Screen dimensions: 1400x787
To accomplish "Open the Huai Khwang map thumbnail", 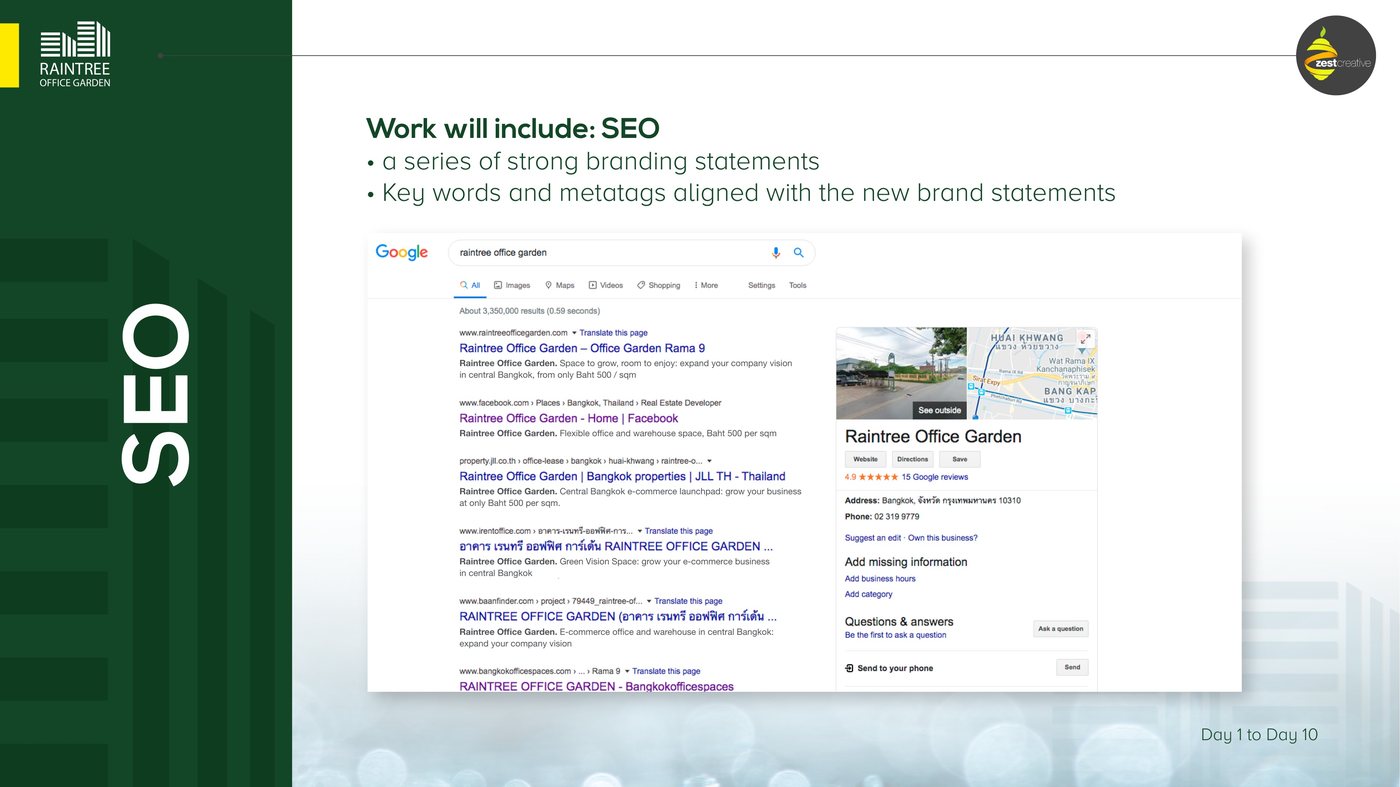I will (1032, 373).
